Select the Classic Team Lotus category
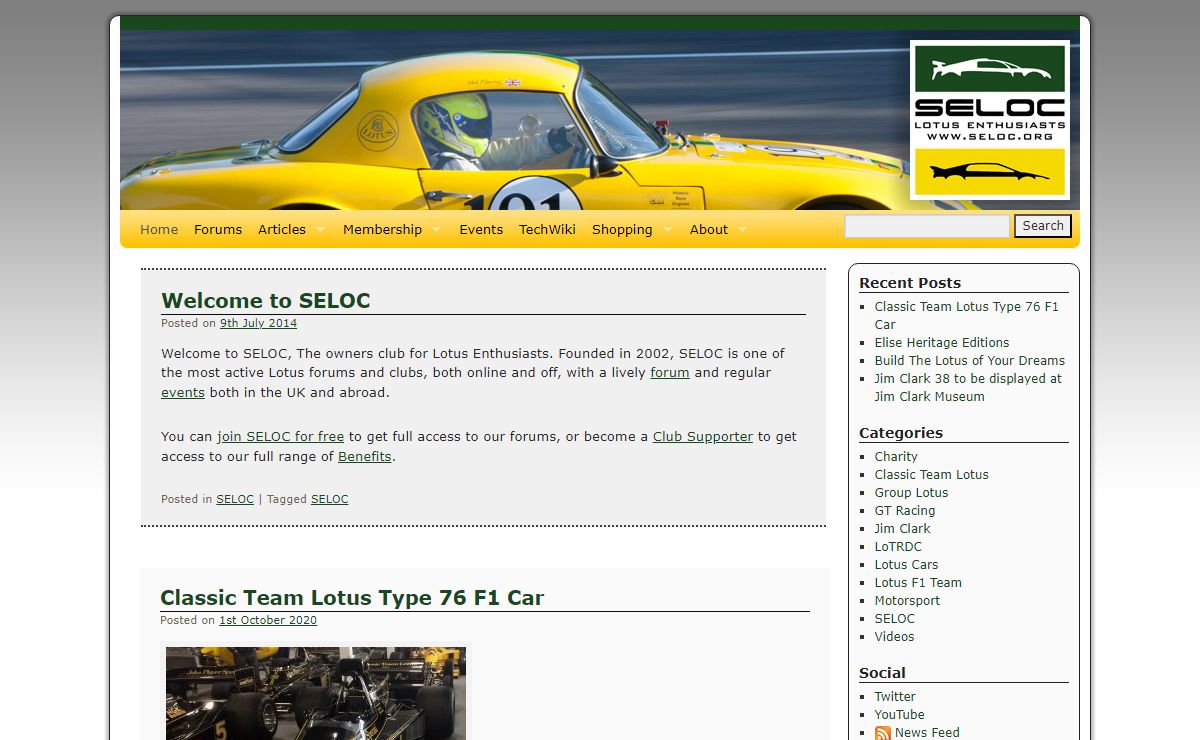This screenshot has height=740, width=1200. [x=932, y=474]
